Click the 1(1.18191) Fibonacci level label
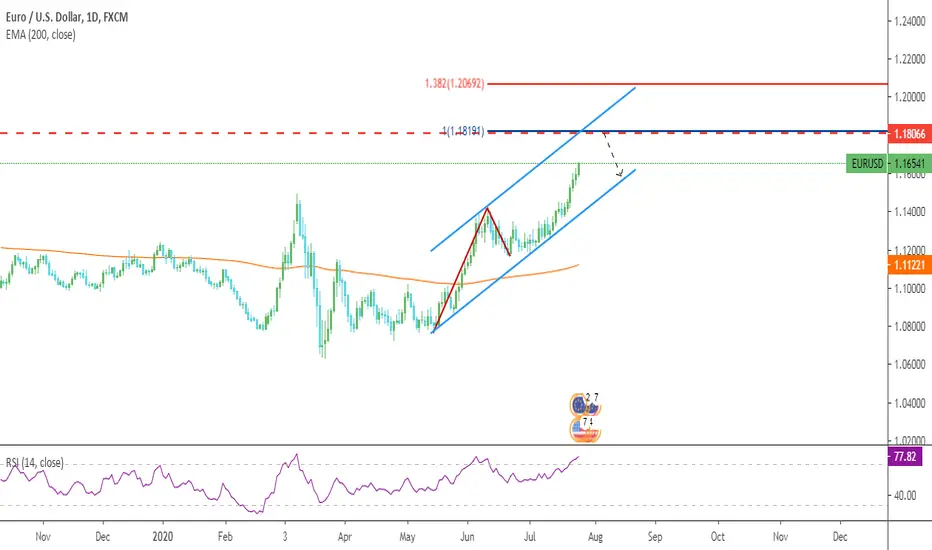 point(463,131)
